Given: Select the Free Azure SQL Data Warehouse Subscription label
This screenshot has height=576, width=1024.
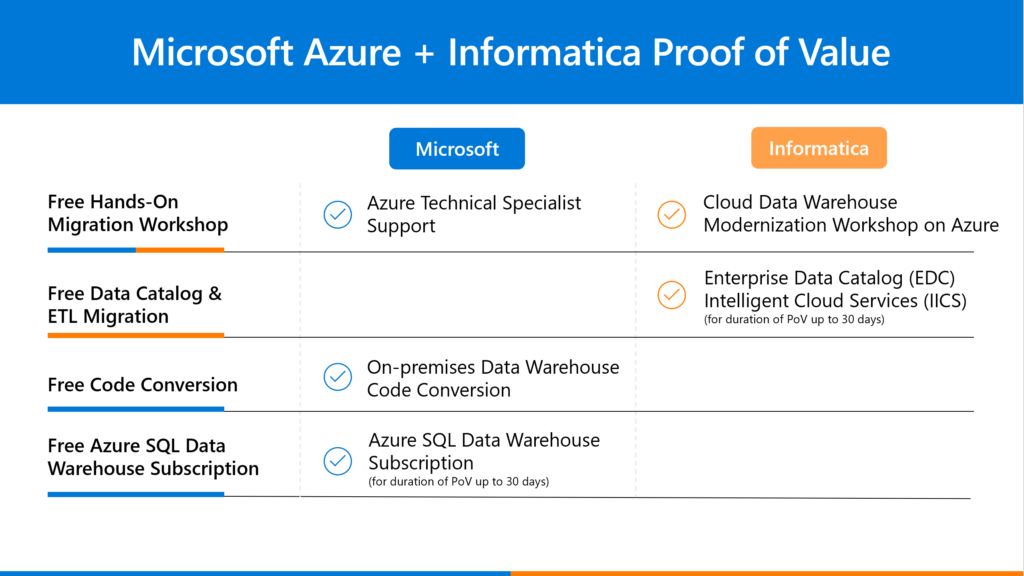Looking at the screenshot, I should (153, 457).
